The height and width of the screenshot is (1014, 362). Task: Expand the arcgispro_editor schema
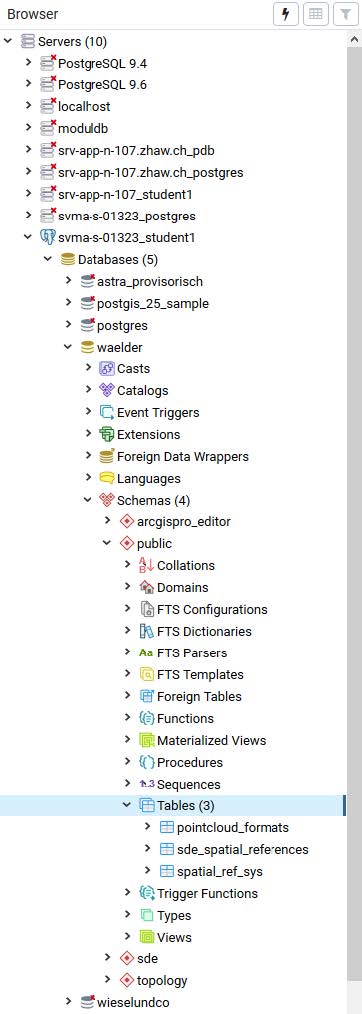[108, 521]
